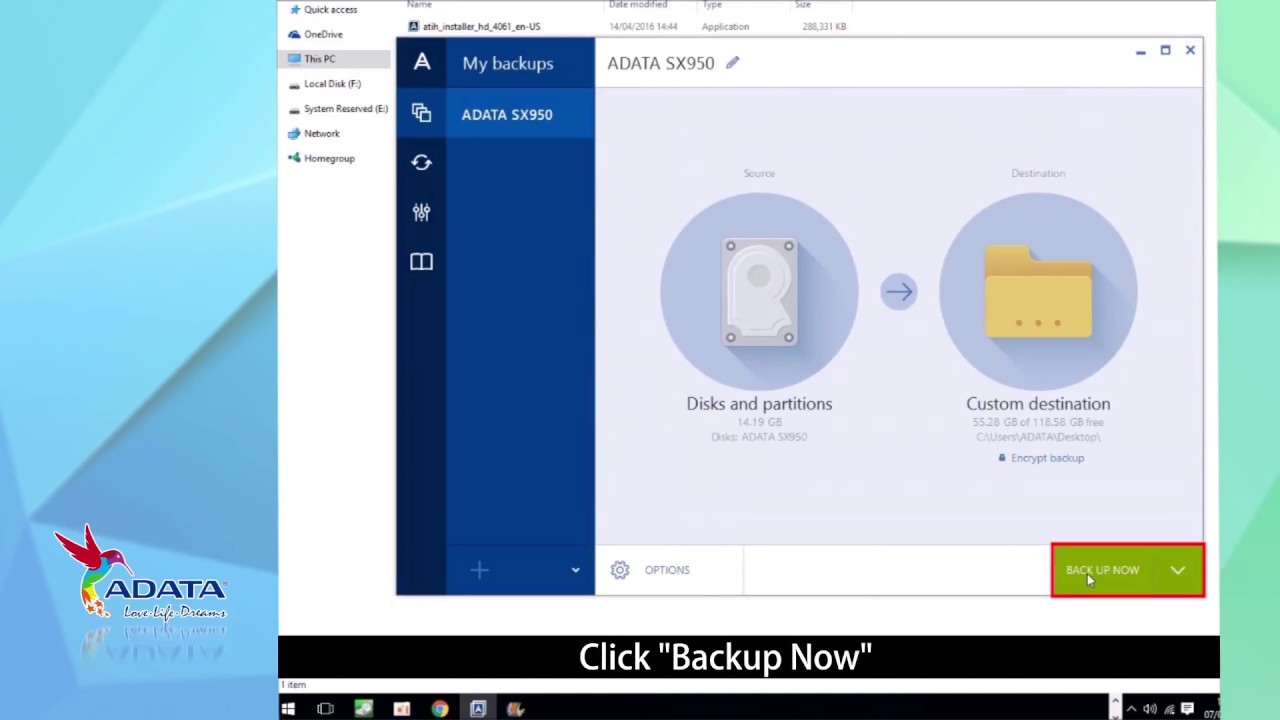The height and width of the screenshot is (720, 1280).
Task: Click the volume icon in system tray
Action: tap(1150, 710)
